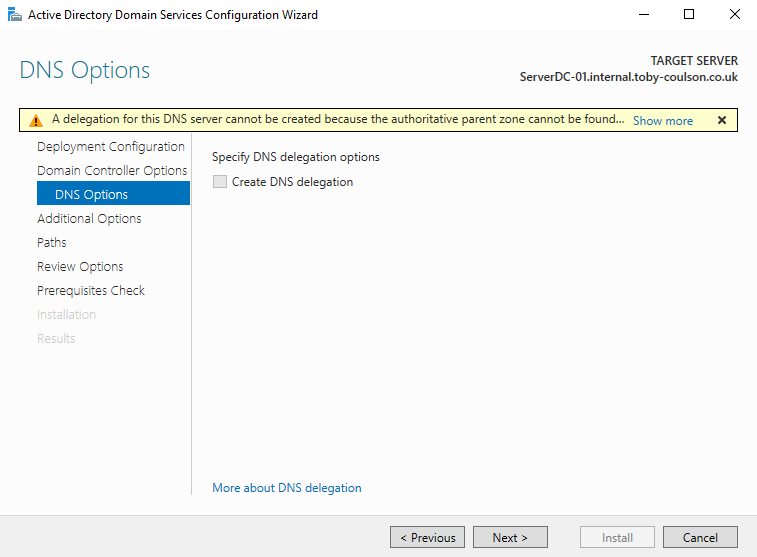Click the DNS delegation warning message text
757x557 pixels.
[337, 120]
